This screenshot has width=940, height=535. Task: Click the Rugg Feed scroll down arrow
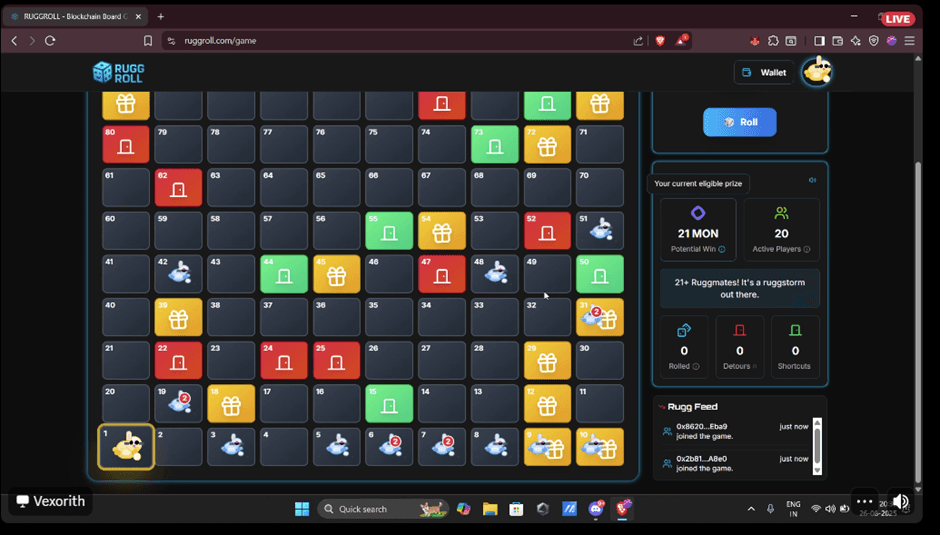pos(817,470)
